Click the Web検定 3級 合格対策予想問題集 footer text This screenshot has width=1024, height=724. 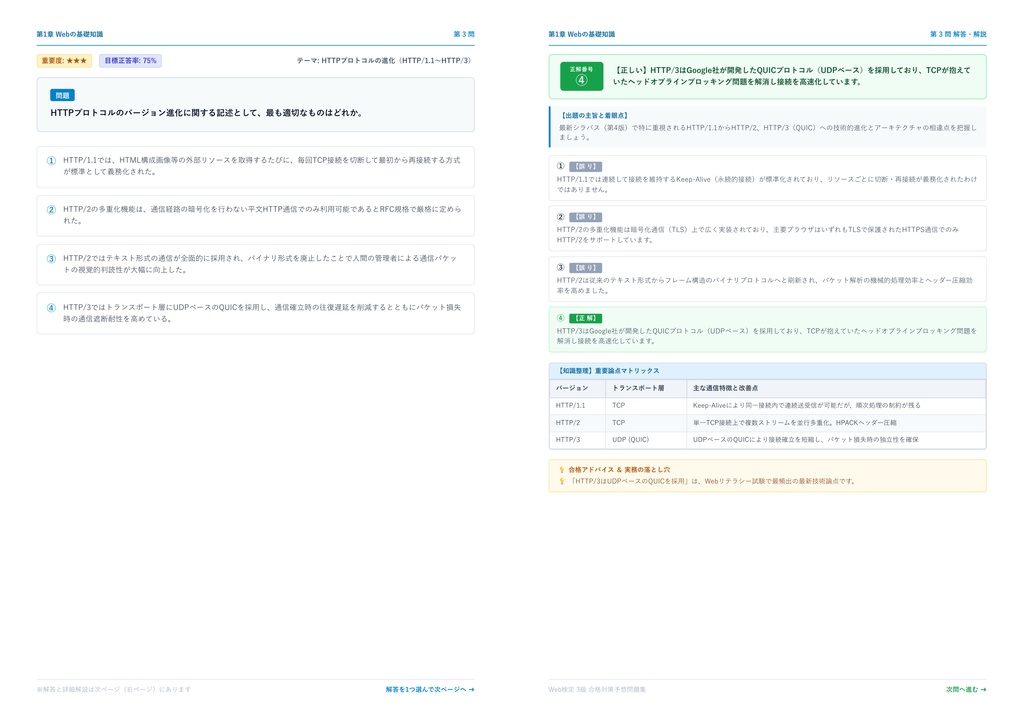click(x=597, y=689)
